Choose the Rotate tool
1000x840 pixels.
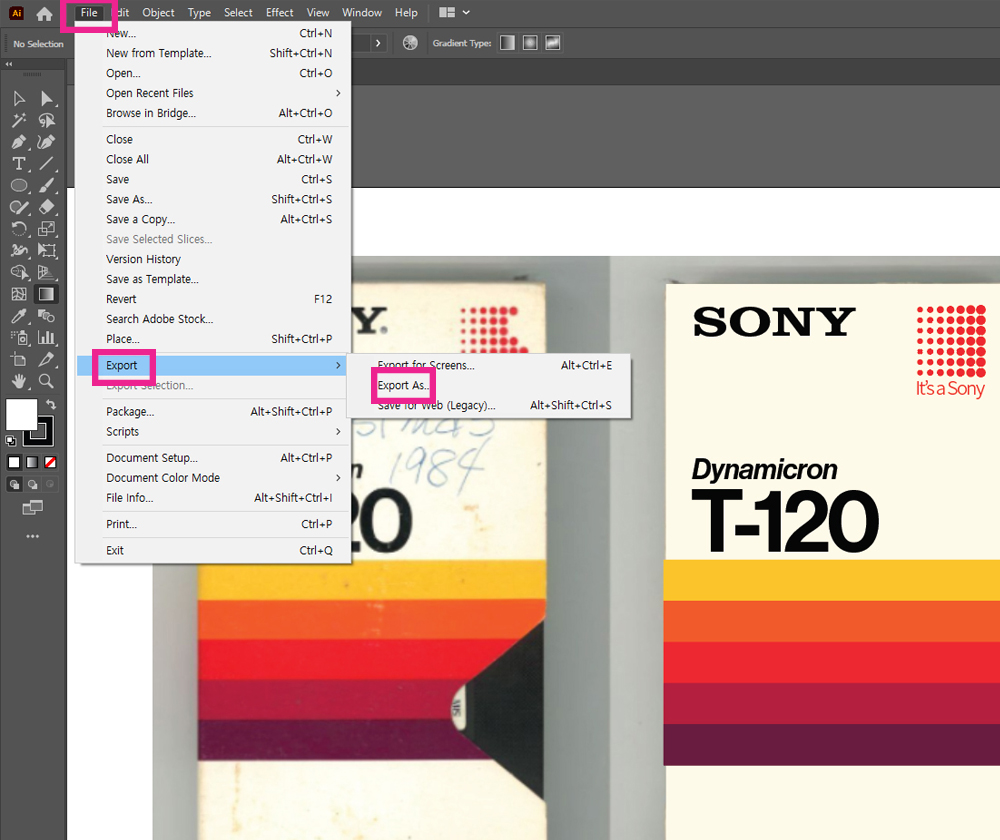pyautogui.click(x=19, y=228)
